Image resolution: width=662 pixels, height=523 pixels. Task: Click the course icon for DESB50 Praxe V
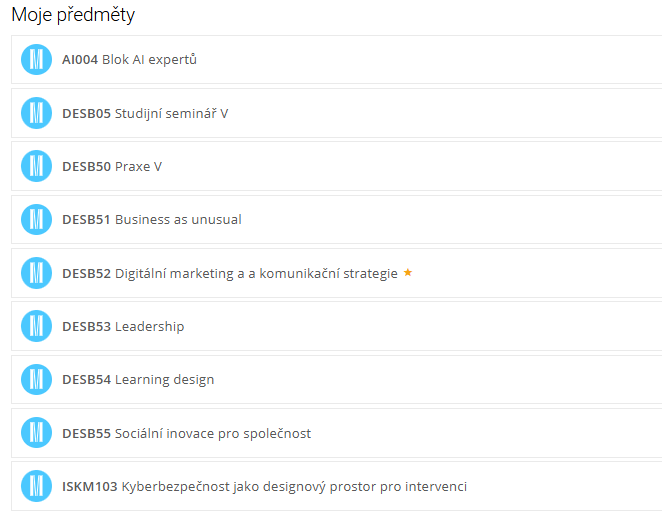point(36,166)
